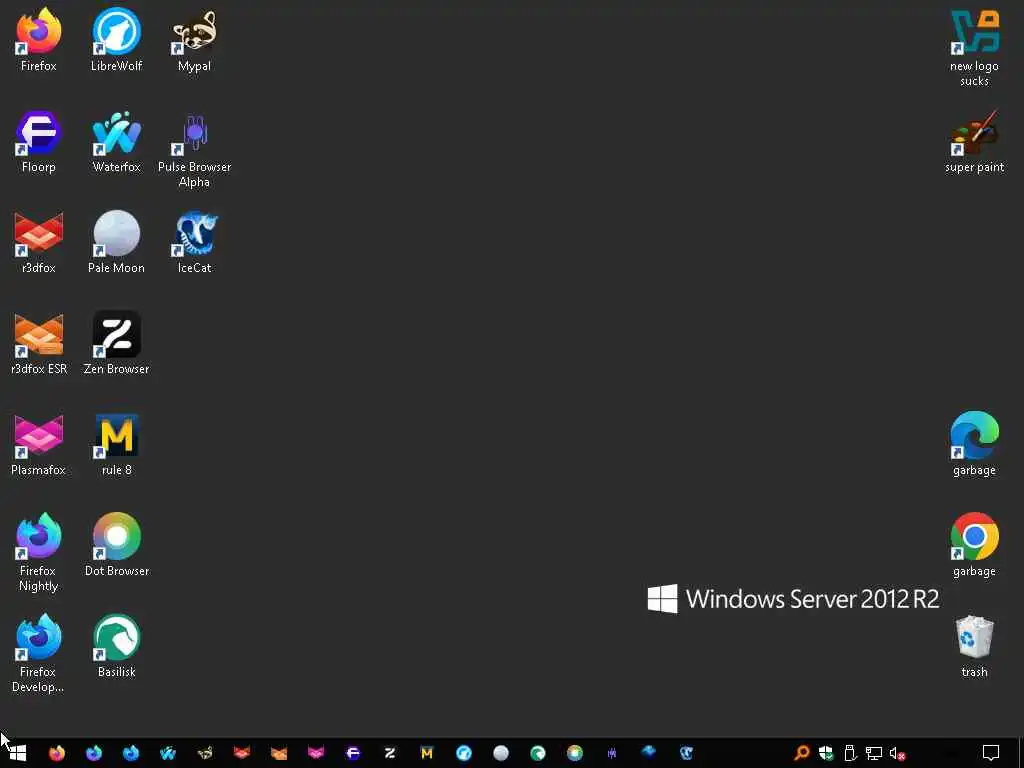This screenshot has width=1024, height=768.
Task: Click the blue diamond taskbar icon
Action: (x=648, y=752)
